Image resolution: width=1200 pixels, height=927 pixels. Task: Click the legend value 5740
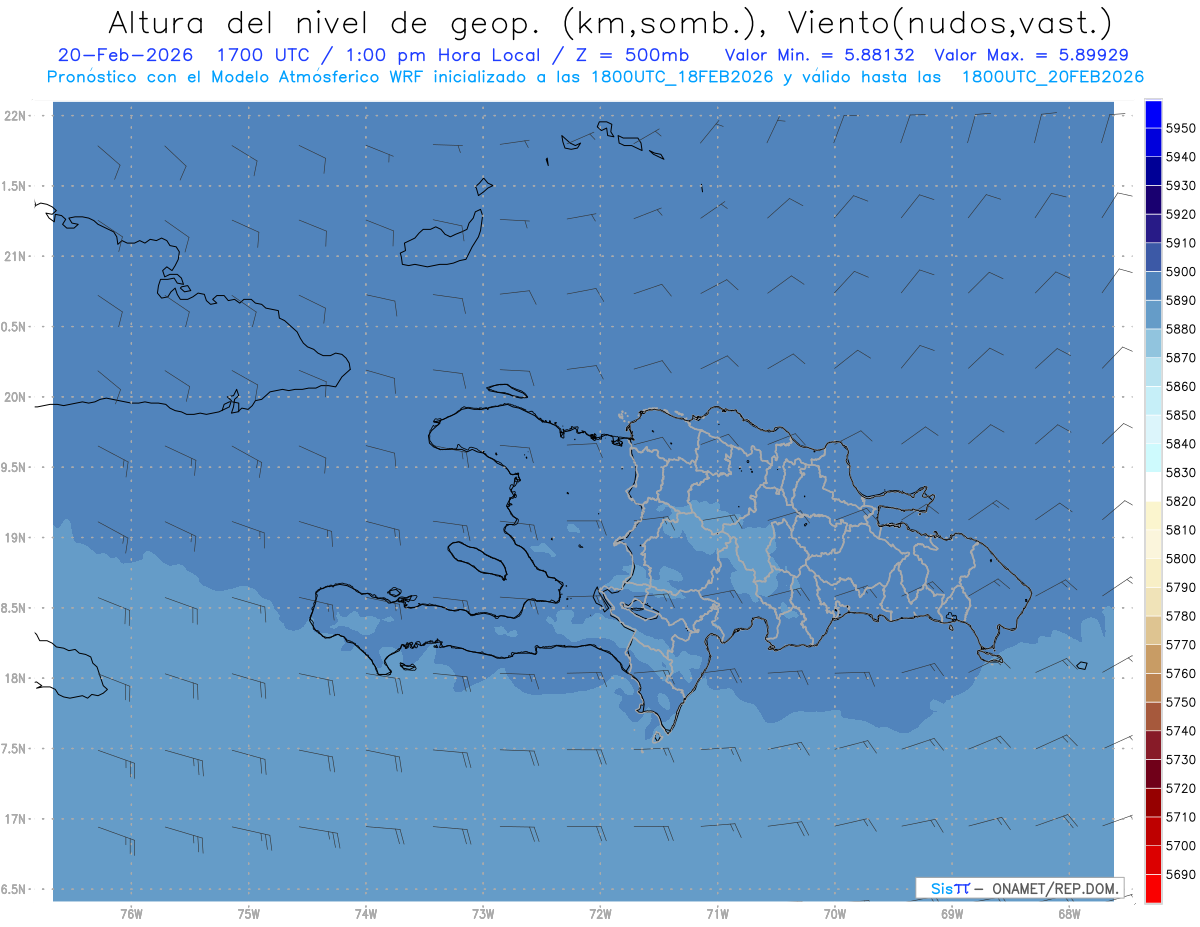[x=1180, y=731]
